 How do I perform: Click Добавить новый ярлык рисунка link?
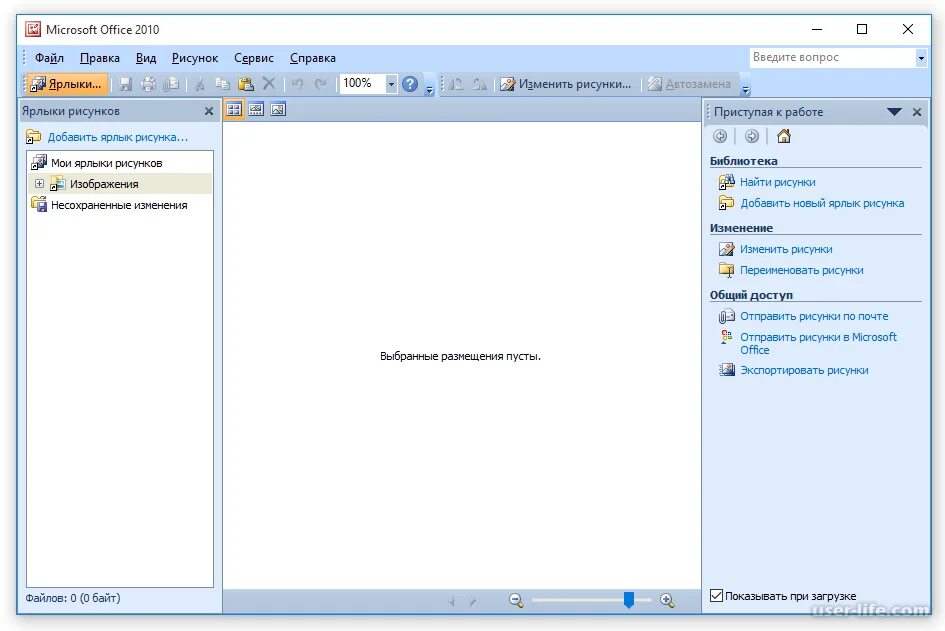point(822,203)
